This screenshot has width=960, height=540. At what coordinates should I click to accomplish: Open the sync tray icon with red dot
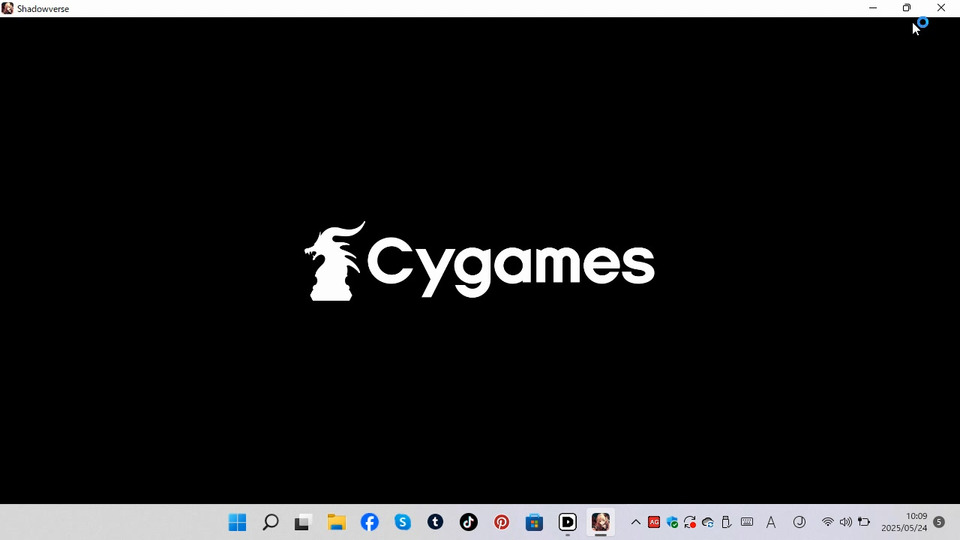(690, 522)
